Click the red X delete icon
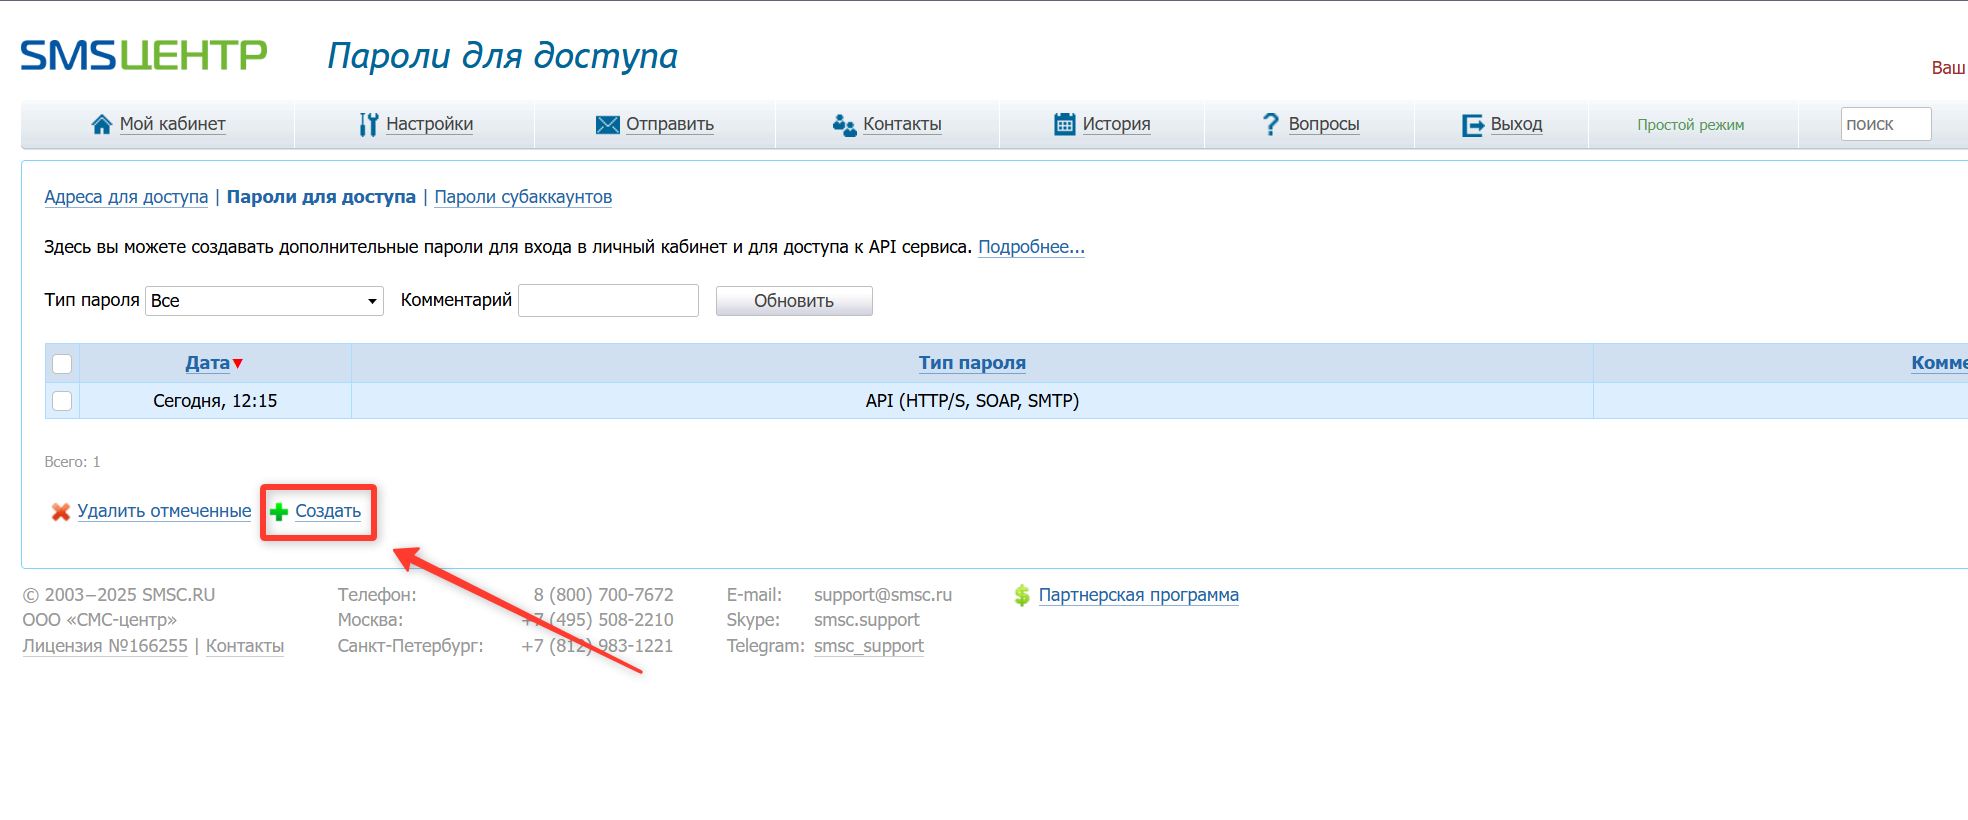This screenshot has width=1968, height=820. [61, 512]
